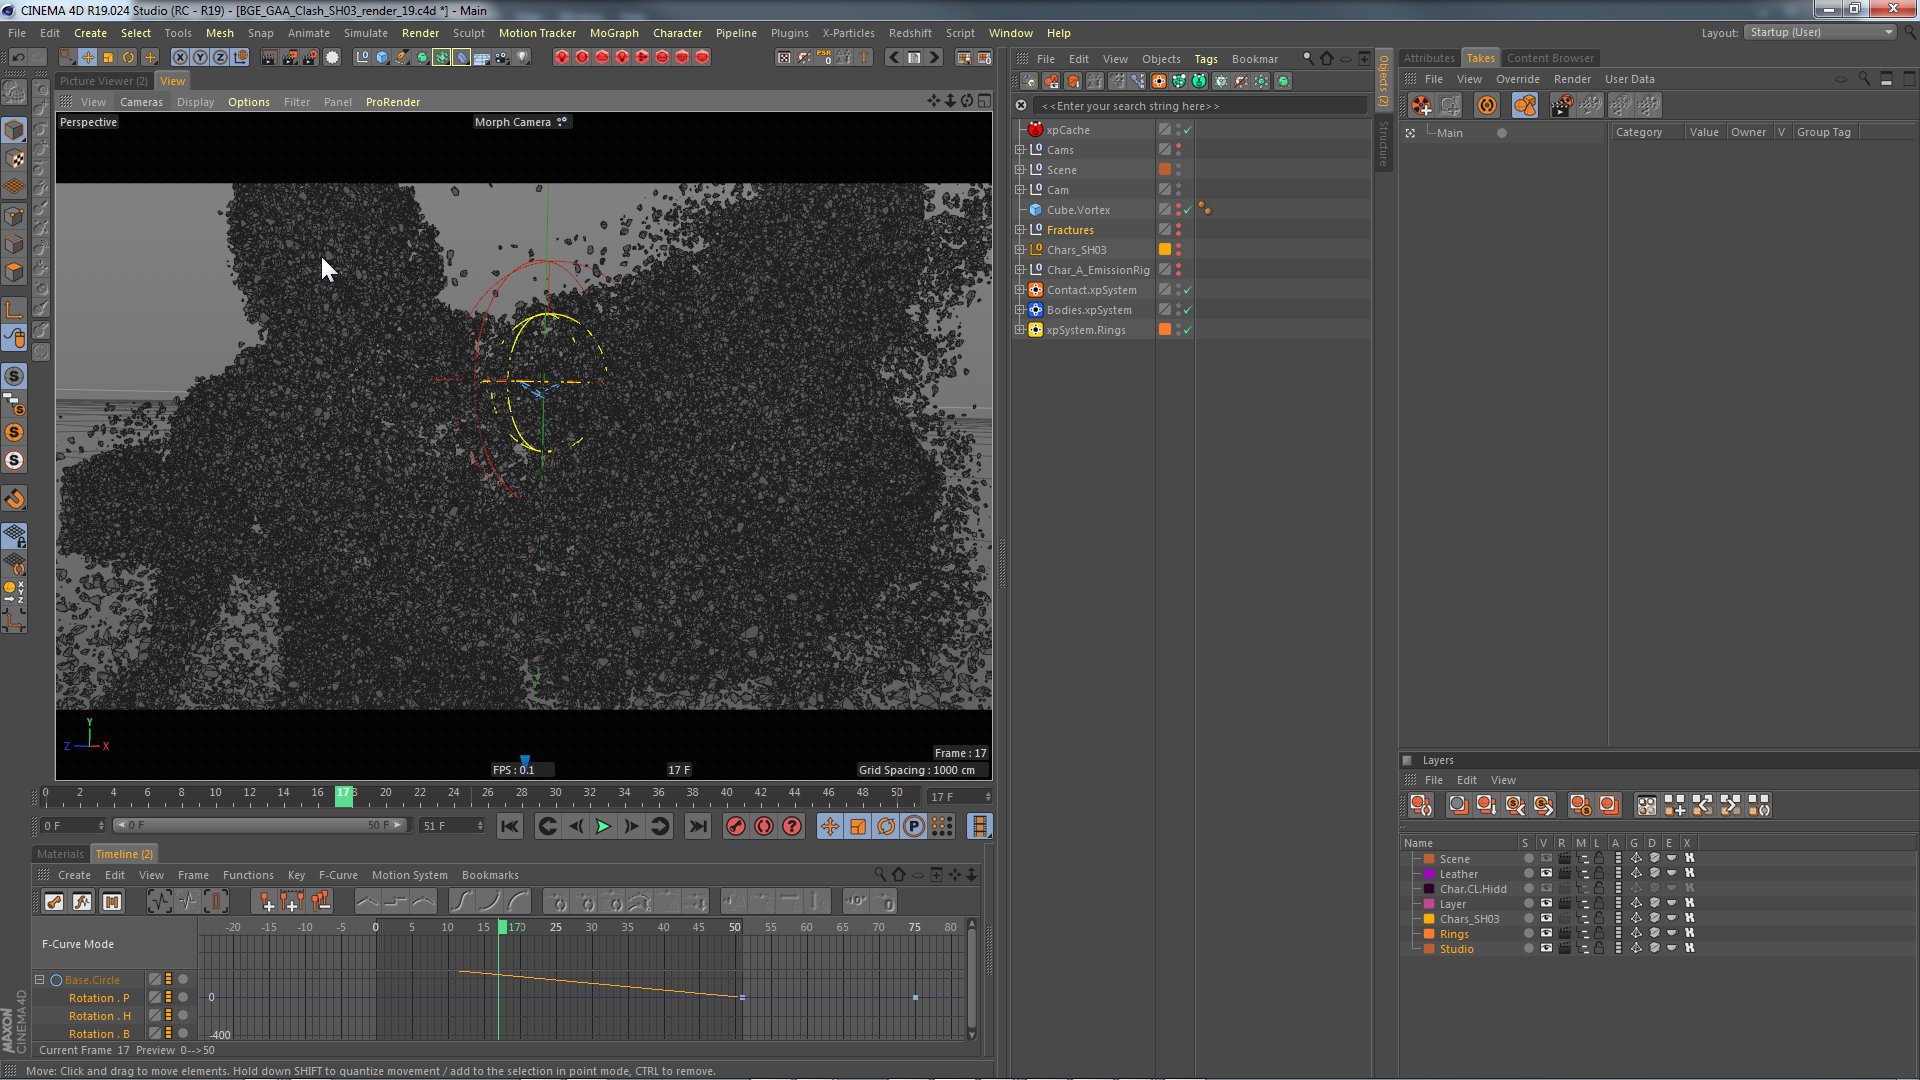Screen dimensions: 1920x1080
Task: Open the MoGraph menu
Action: point(614,33)
